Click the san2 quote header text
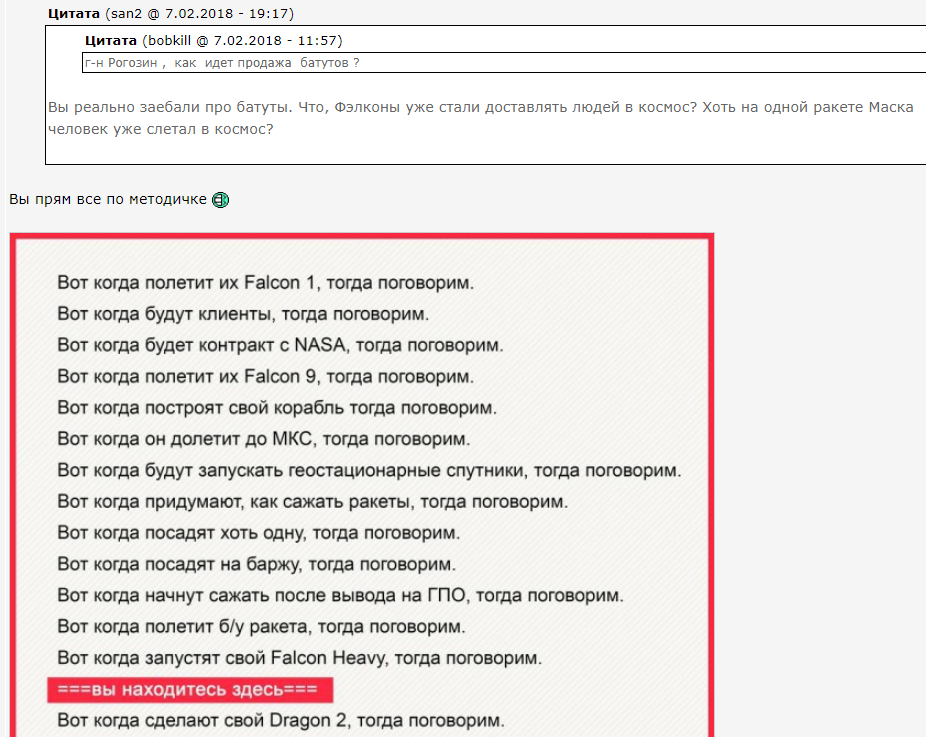 (x=171, y=14)
